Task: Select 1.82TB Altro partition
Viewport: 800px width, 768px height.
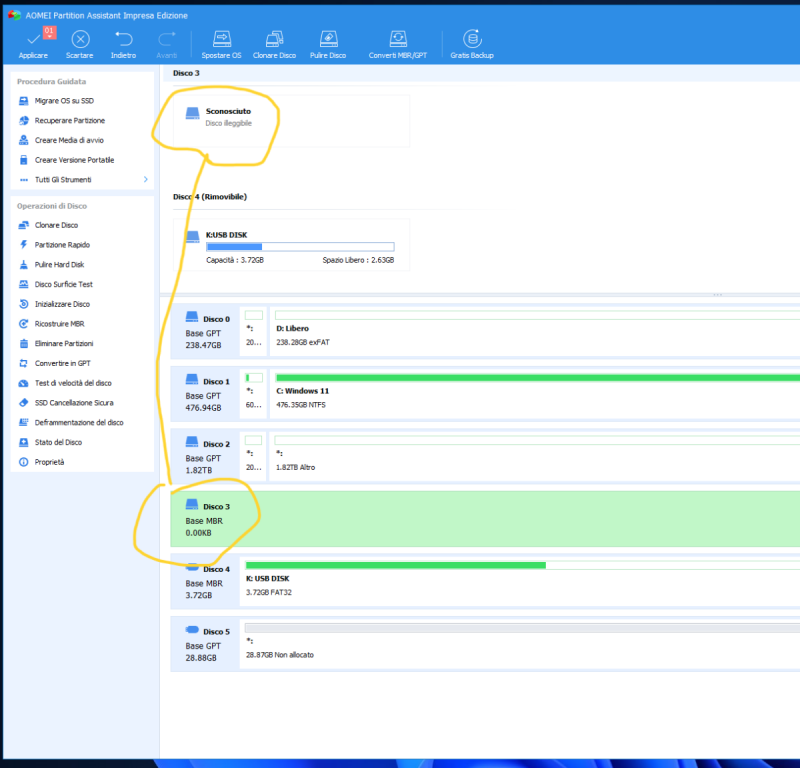Action: coord(535,457)
